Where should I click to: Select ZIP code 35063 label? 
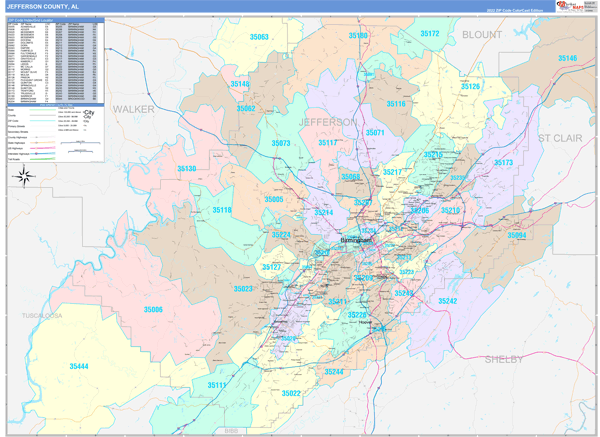(258, 37)
